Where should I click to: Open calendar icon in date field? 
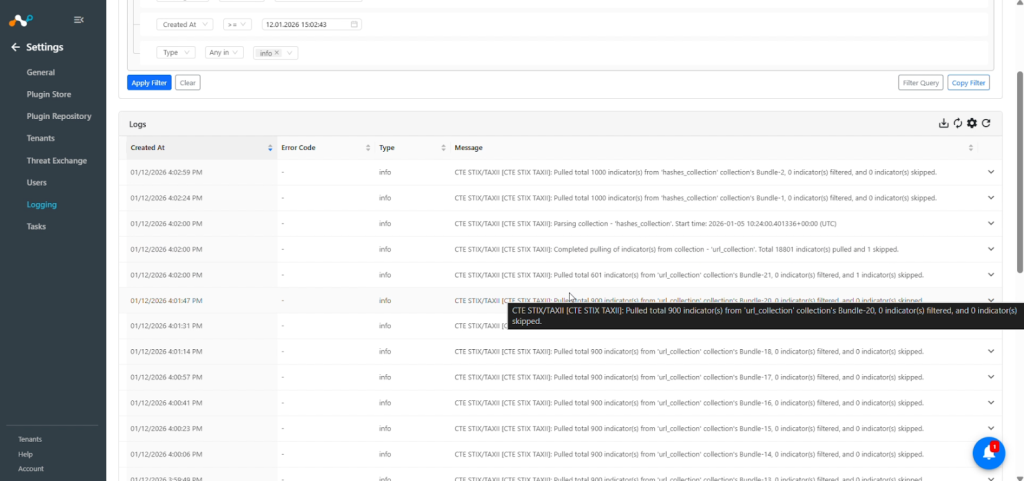point(354,24)
